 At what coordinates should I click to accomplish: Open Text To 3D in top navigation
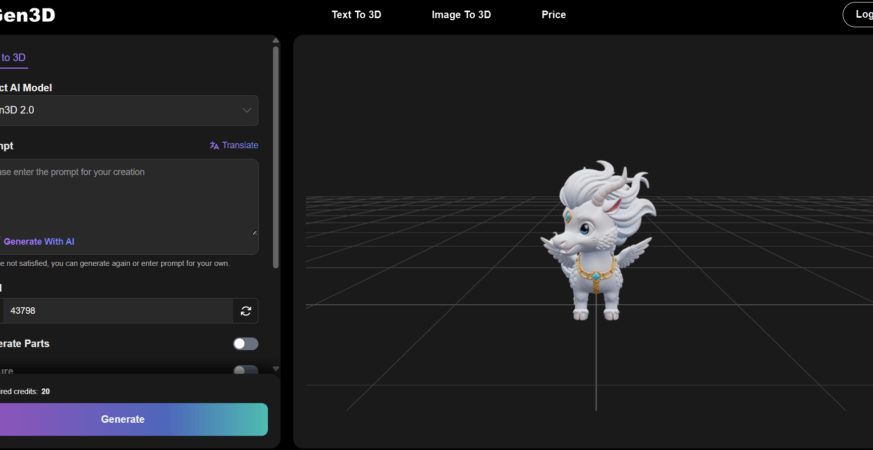point(356,15)
